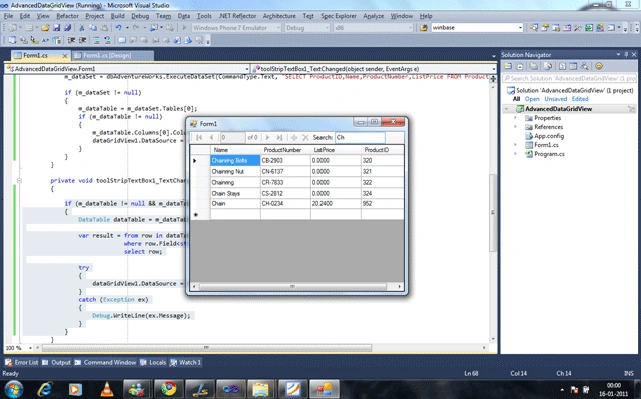This screenshot has height=399, width=641.
Task: Click the Toolbox hammer-and-wrench toolbar icon
Action: click(578, 28)
